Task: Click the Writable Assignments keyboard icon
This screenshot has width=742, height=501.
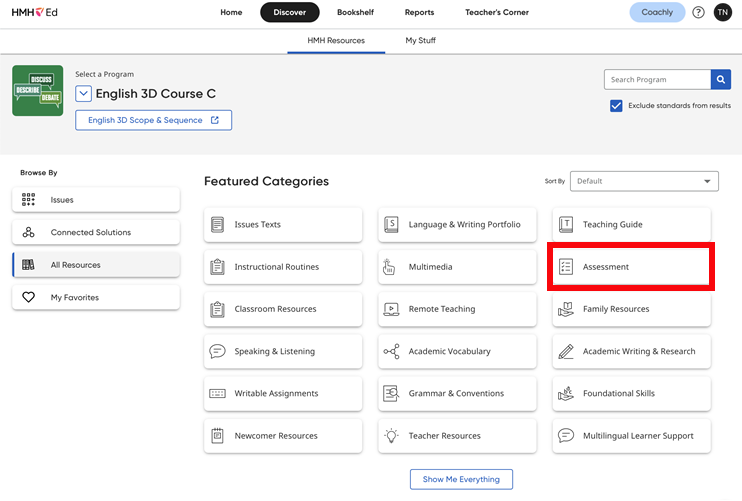Action: (x=217, y=394)
